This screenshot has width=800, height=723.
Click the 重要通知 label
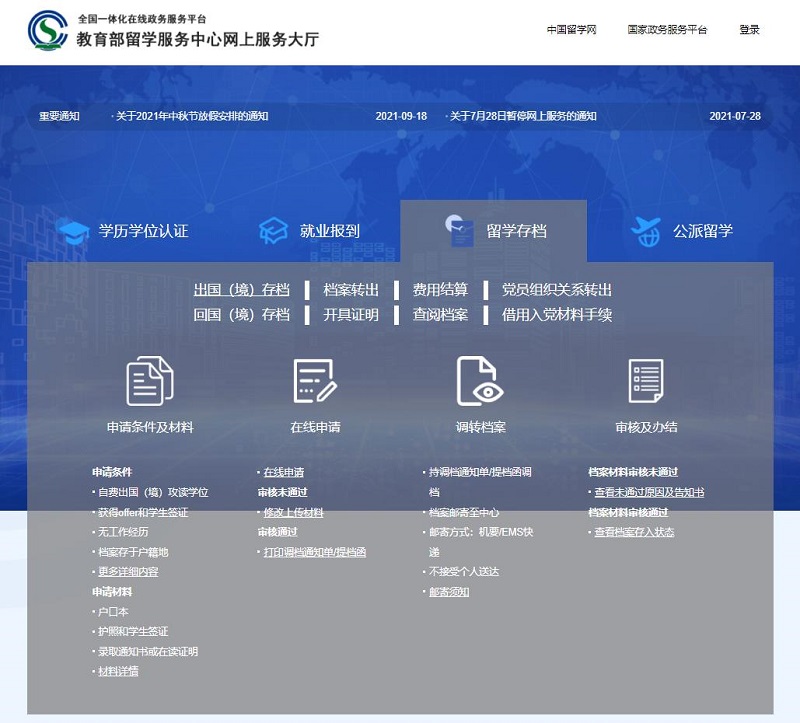59,116
